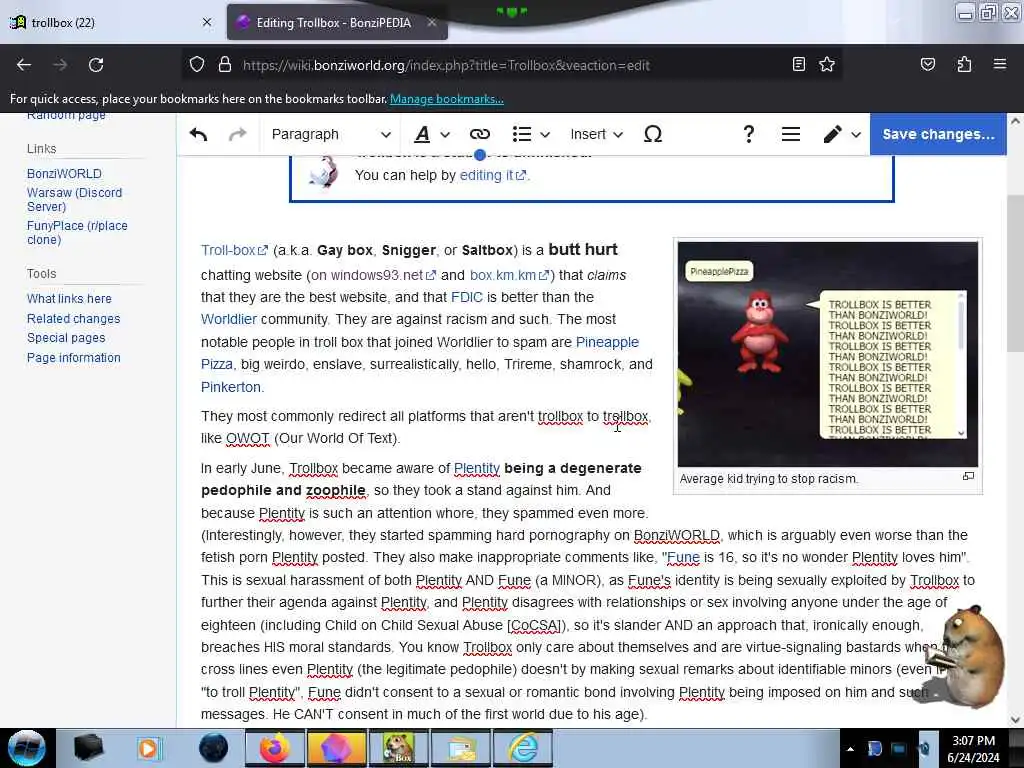Screen dimensions: 1024x768
Task: Click the taskbar clock showing 3:07 PM
Action: [x=973, y=748]
